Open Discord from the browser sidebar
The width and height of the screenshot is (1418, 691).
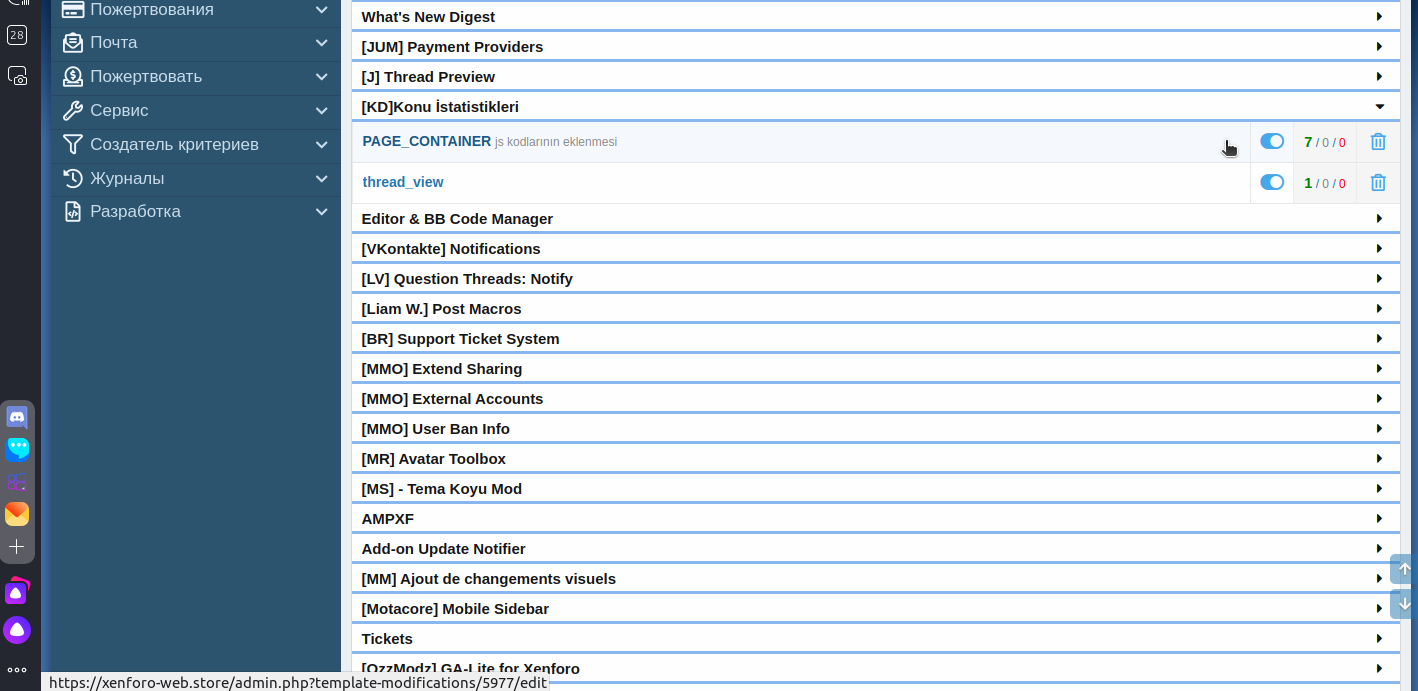pos(17,418)
